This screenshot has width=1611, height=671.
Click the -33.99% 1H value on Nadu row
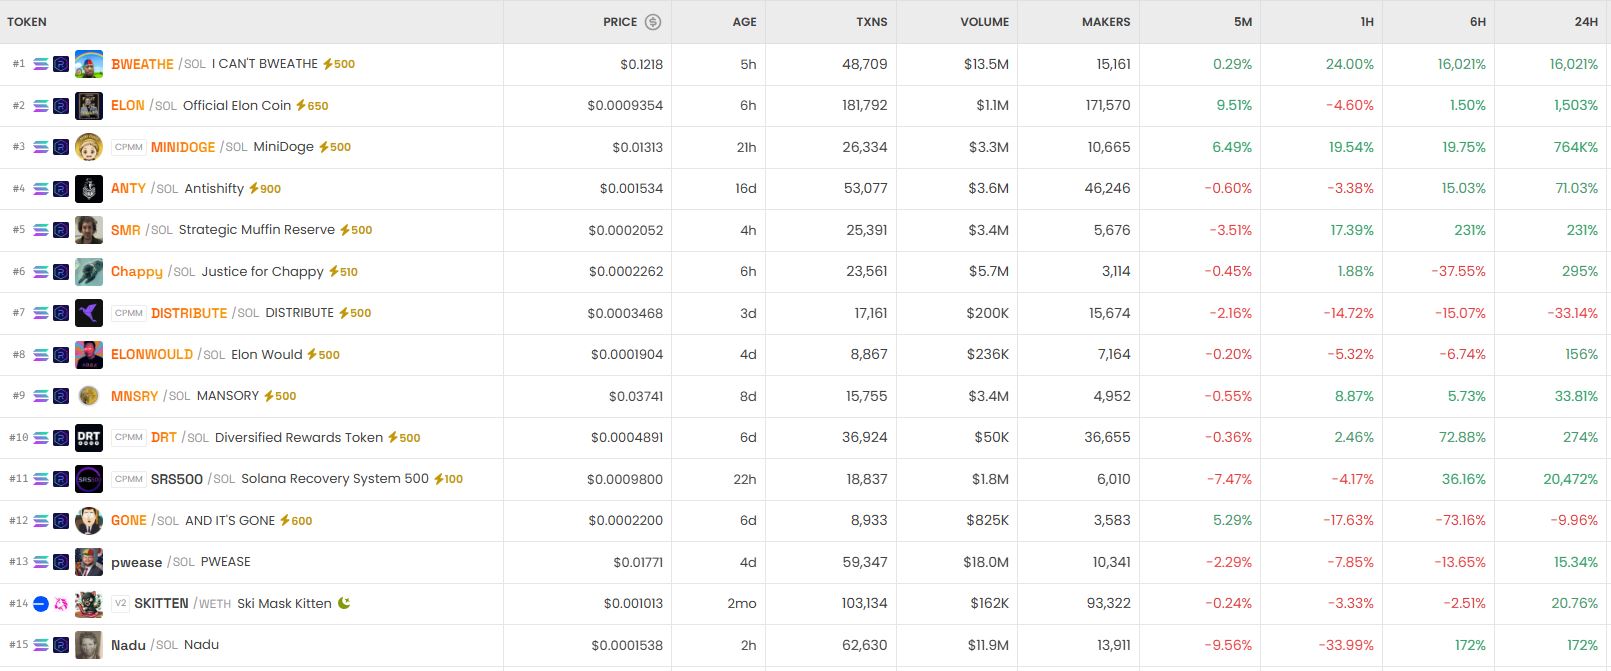[x=1346, y=645]
